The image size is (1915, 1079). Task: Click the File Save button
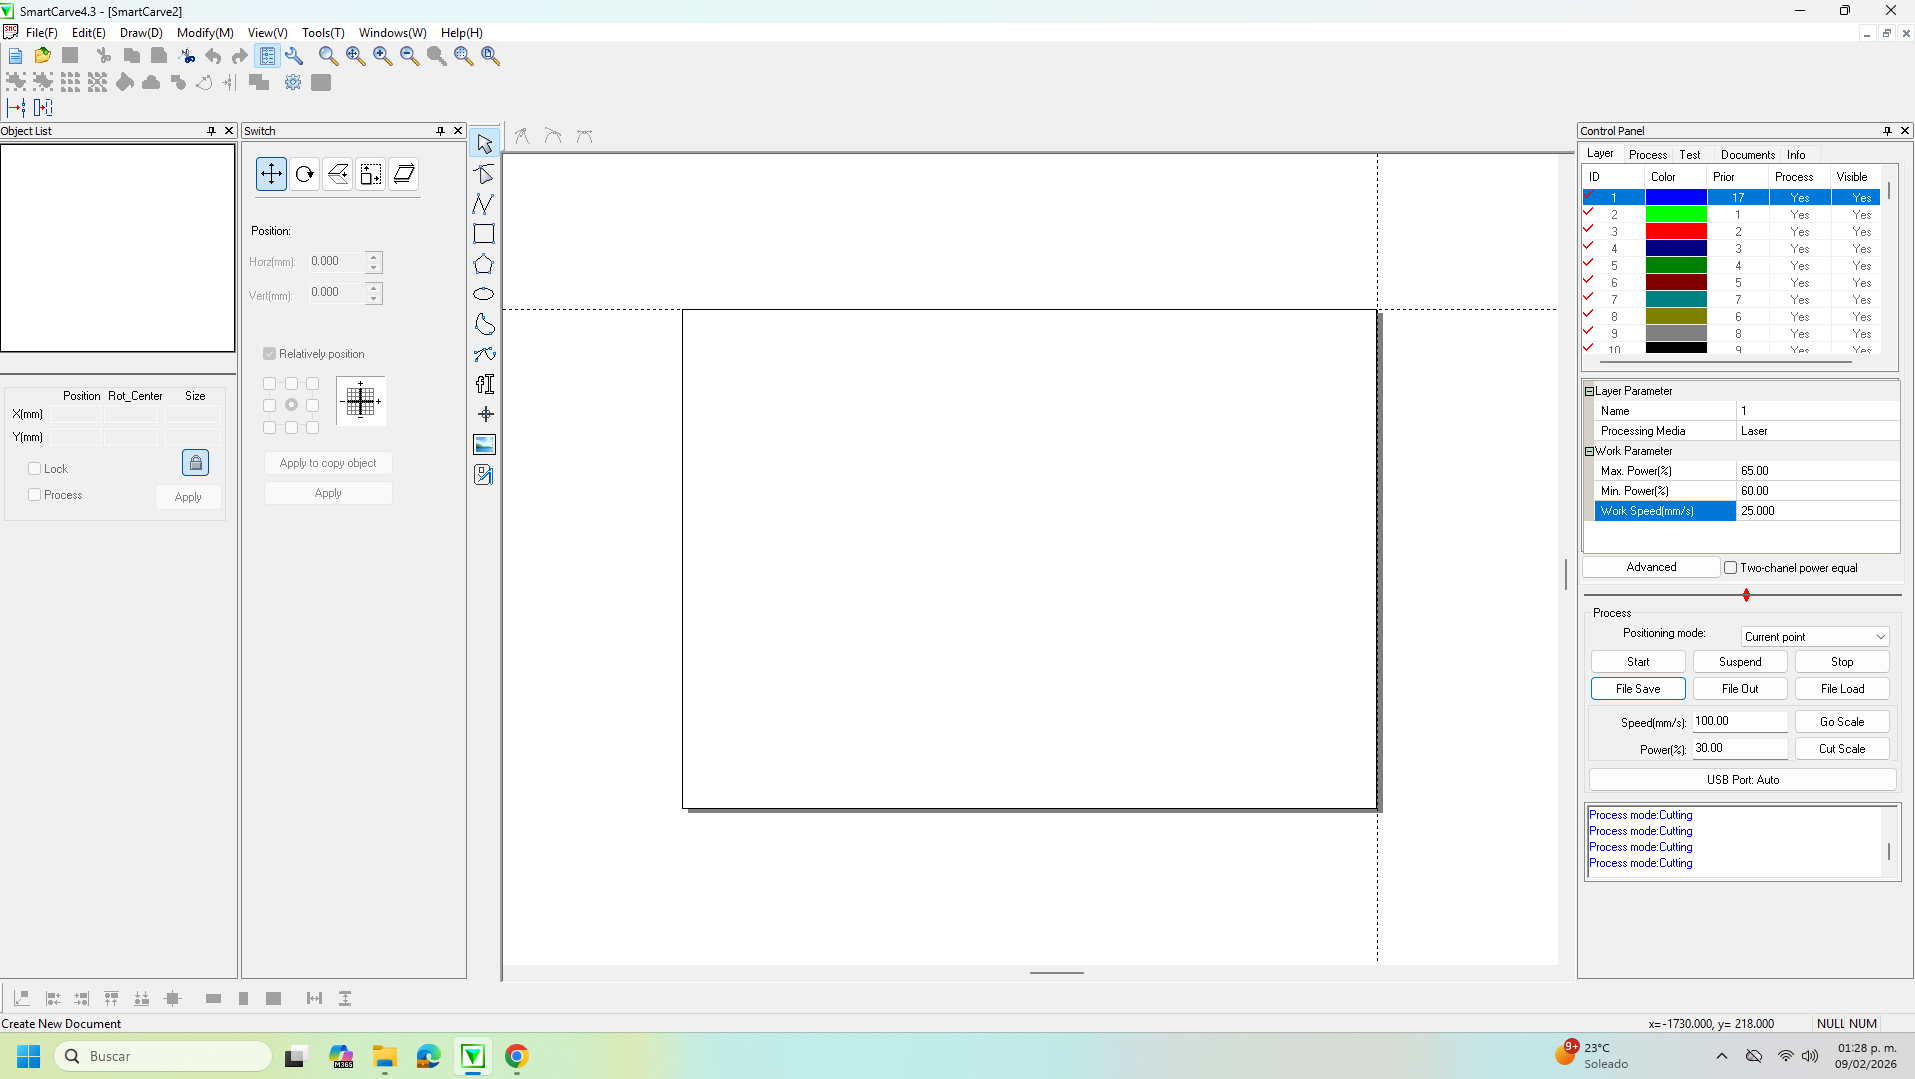point(1638,689)
